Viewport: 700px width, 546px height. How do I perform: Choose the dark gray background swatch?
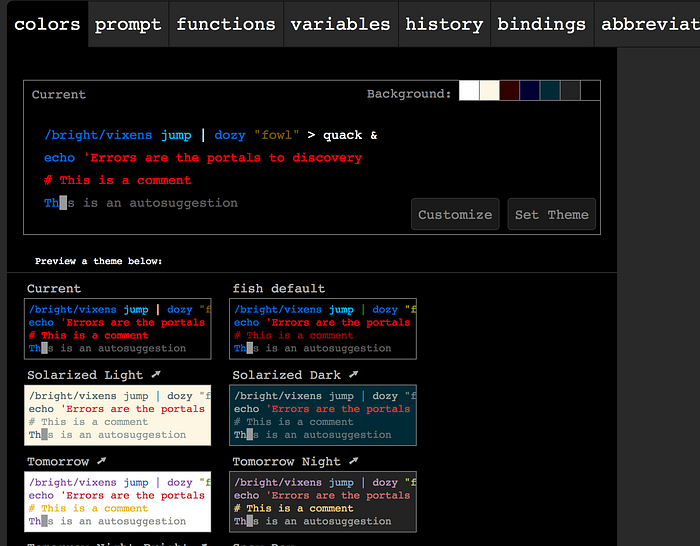click(x=570, y=91)
